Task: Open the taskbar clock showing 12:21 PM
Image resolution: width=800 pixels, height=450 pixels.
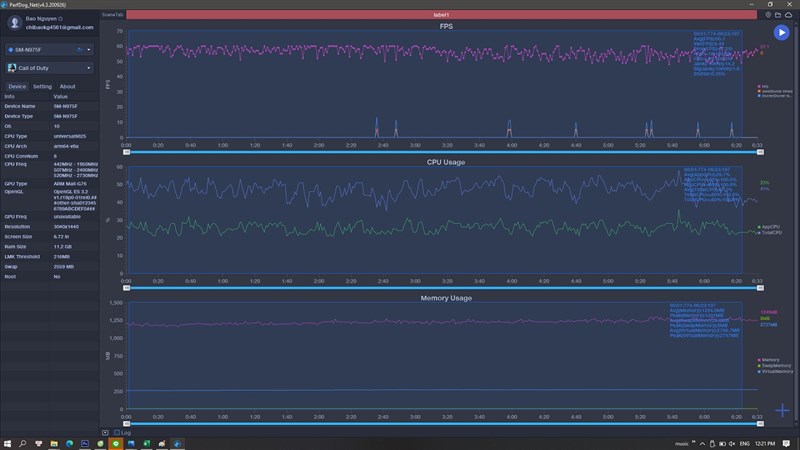Action: [x=765, y=444]
